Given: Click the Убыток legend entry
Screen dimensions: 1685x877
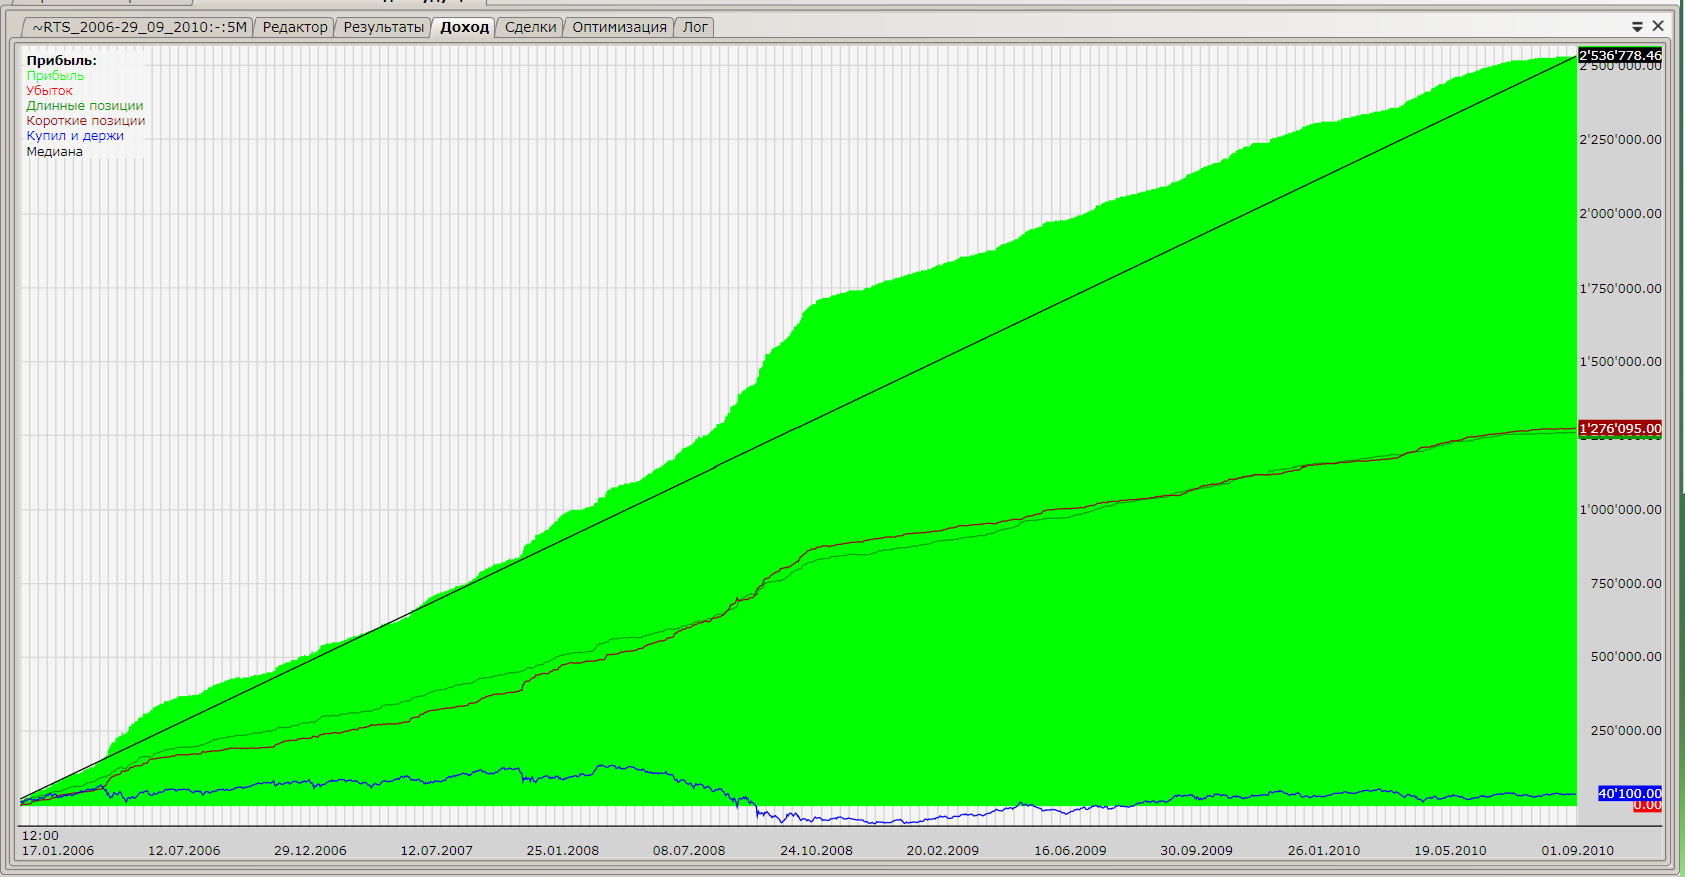Looking at the screenshot, I should pyautogui.click(x=49, y=91).
